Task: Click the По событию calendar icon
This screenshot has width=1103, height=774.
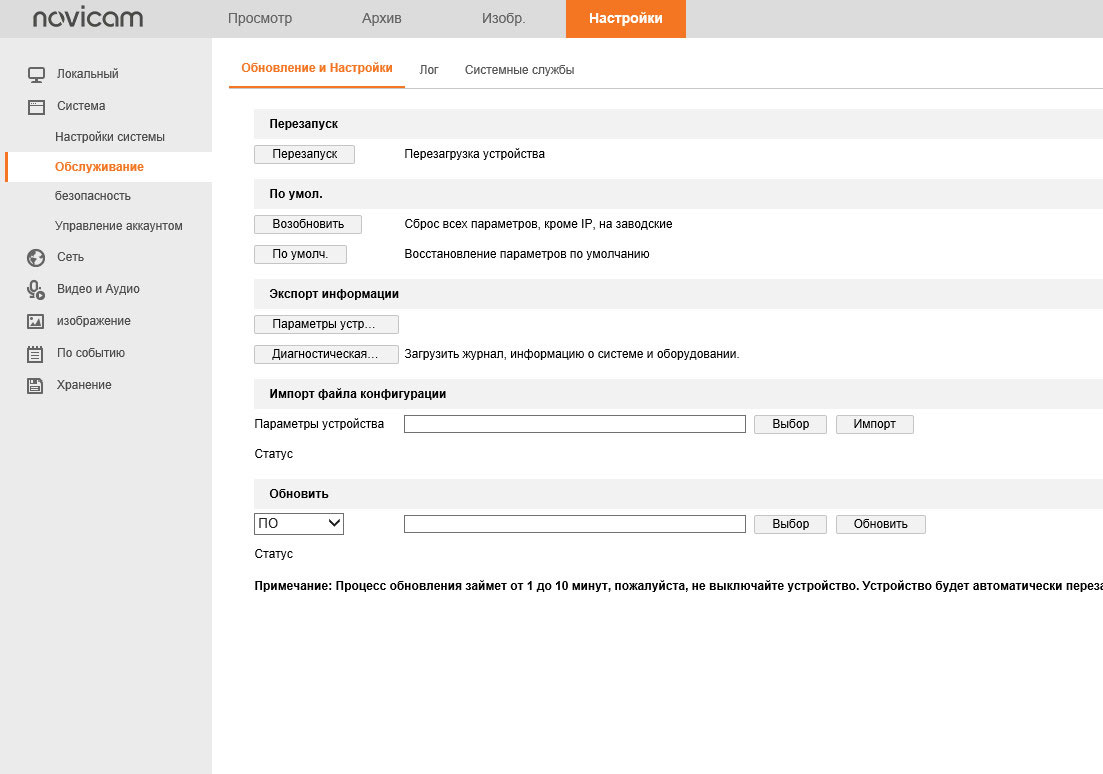Action: click(36, 354)
